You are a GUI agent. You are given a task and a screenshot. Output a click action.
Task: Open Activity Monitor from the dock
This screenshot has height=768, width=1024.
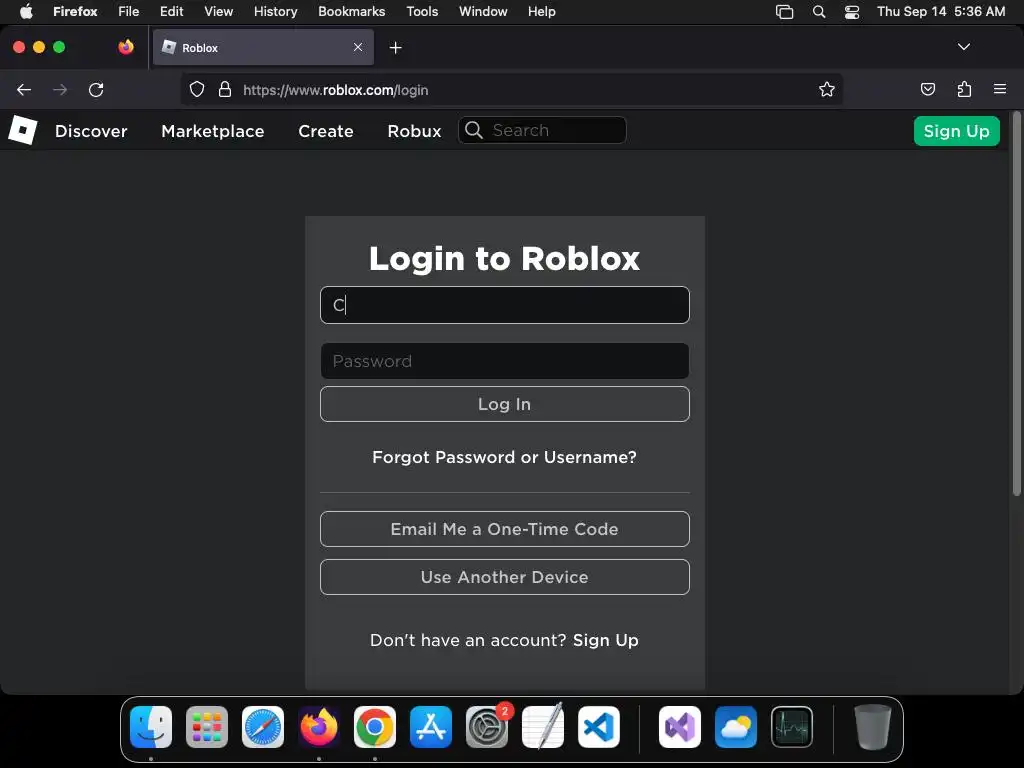coord(792,727)
